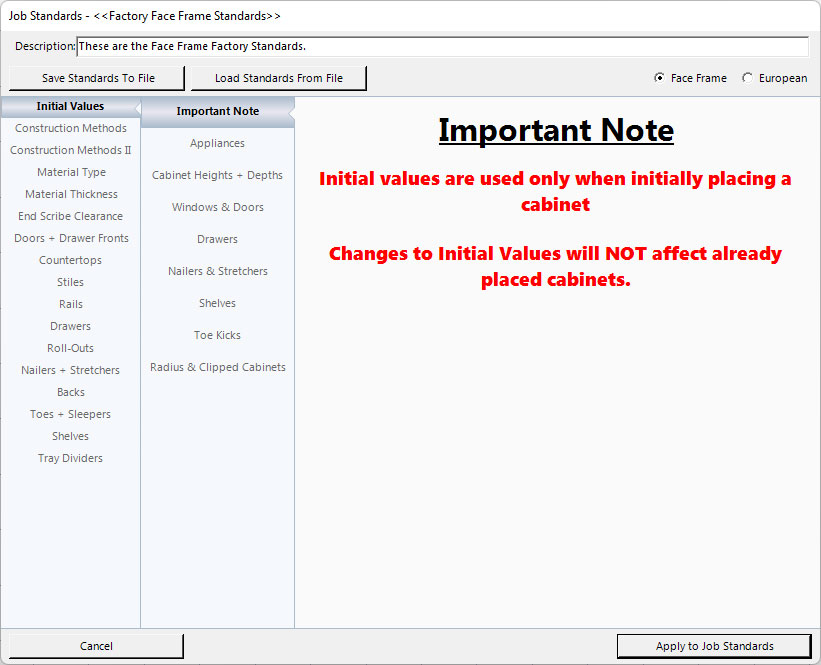
Task: Open the Countertops category
Action: (x=71, y=260)
